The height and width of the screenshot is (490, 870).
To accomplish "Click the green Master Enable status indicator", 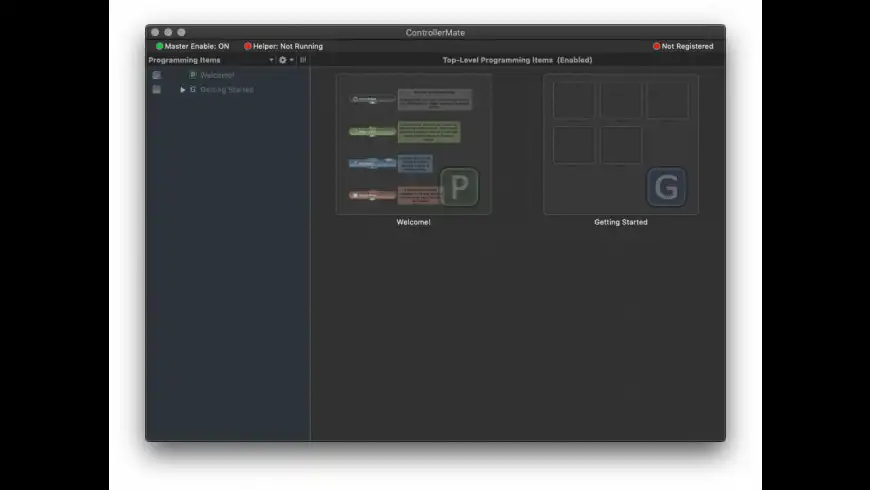I will [x=159, y=46].
